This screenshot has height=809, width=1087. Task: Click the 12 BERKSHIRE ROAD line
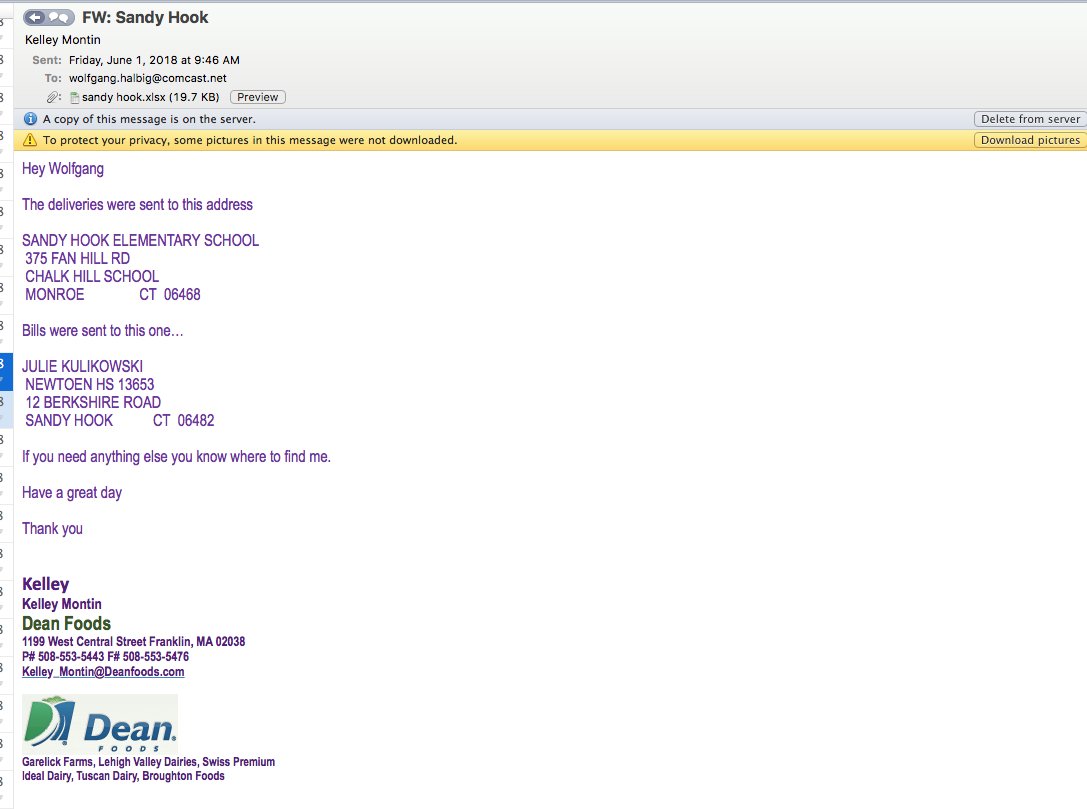click(x=93, y=403)
